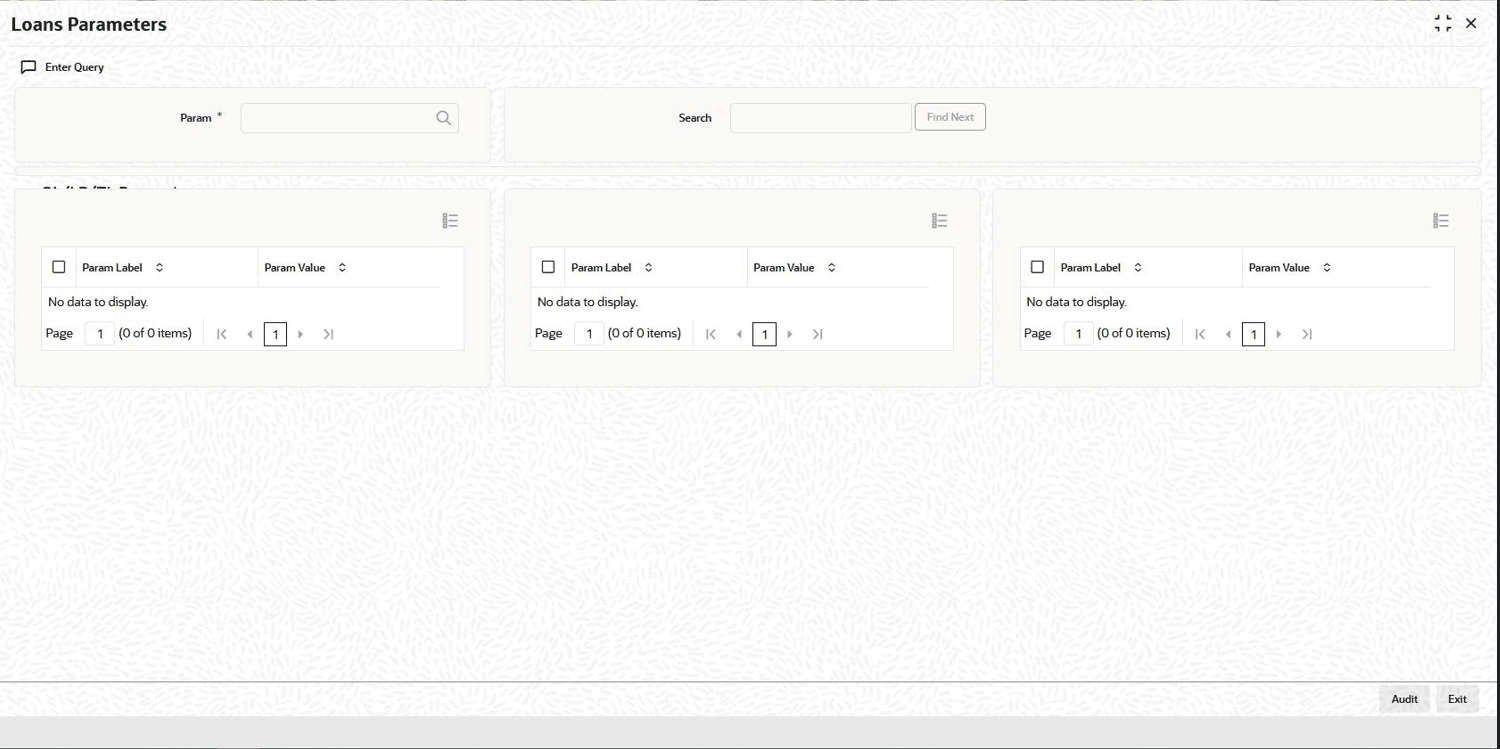The height and width of the screenshot is (749, 1500).
Task: Go to previous page in right grid
Action: click(x=1227, y=334)
